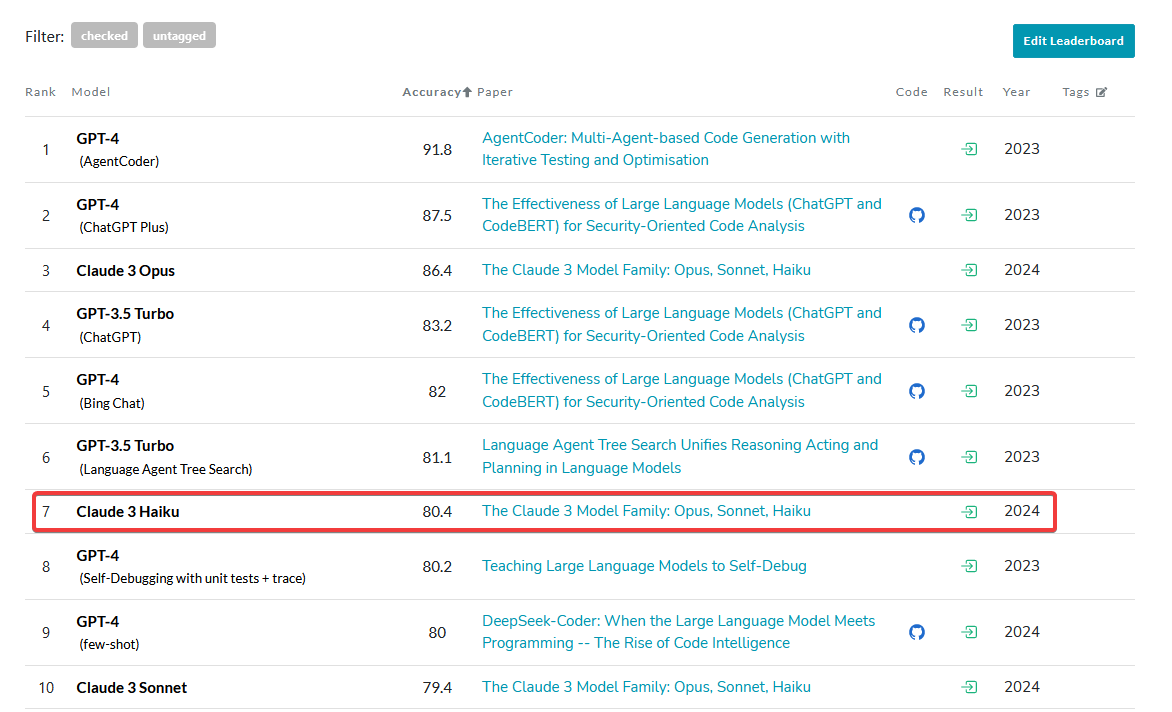
Task: Click the Accuracy sort arrow icon
Action: pos(467,92)
